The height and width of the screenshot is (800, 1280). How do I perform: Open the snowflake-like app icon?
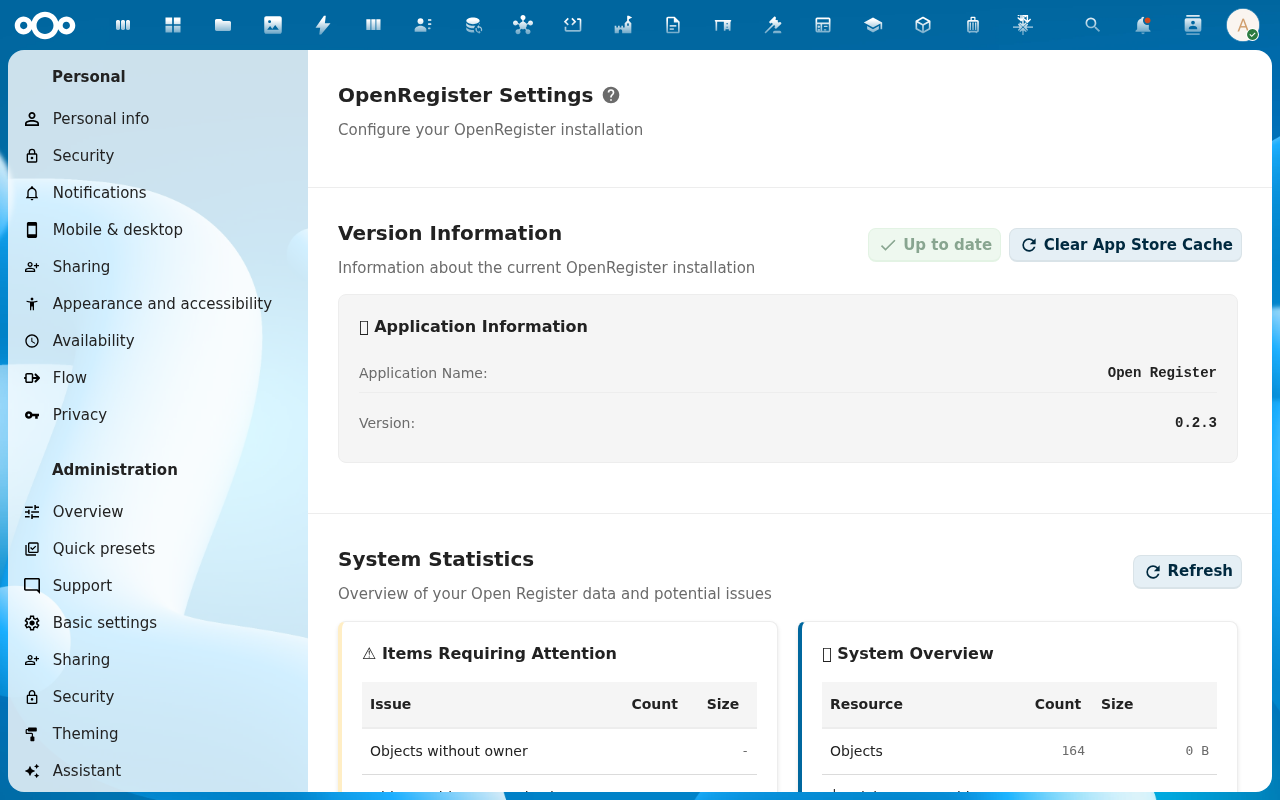(1023, 25)
